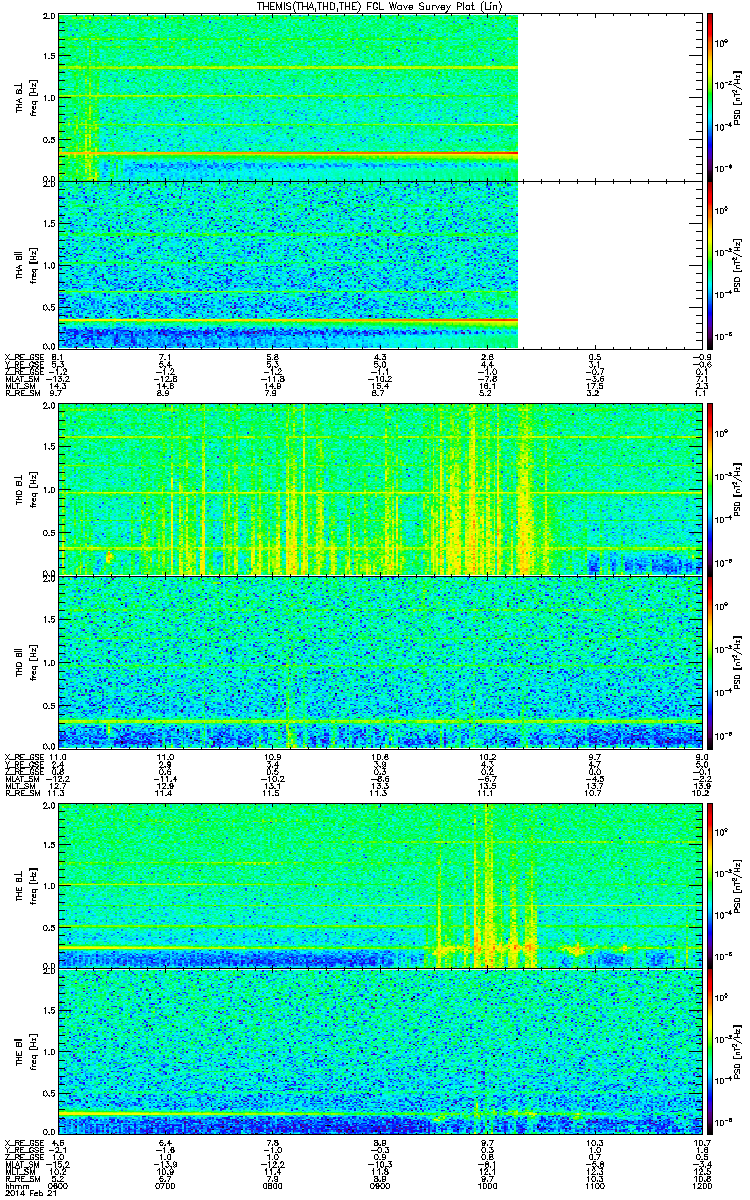Click the white data gap in THA B⊥ panel
Screen dimensions: 750x1200
click(605, 96)
